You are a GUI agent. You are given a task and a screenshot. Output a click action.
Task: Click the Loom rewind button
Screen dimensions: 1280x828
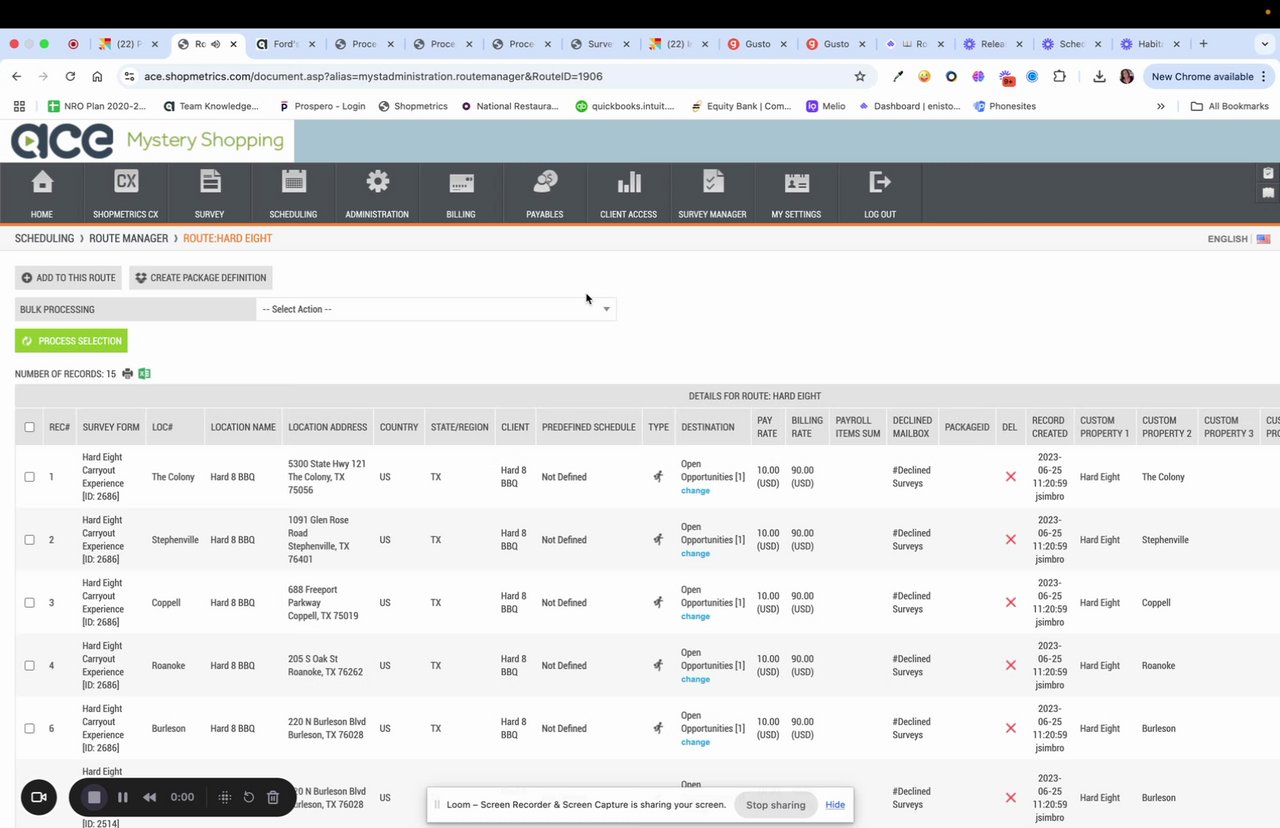coord(150,797)
